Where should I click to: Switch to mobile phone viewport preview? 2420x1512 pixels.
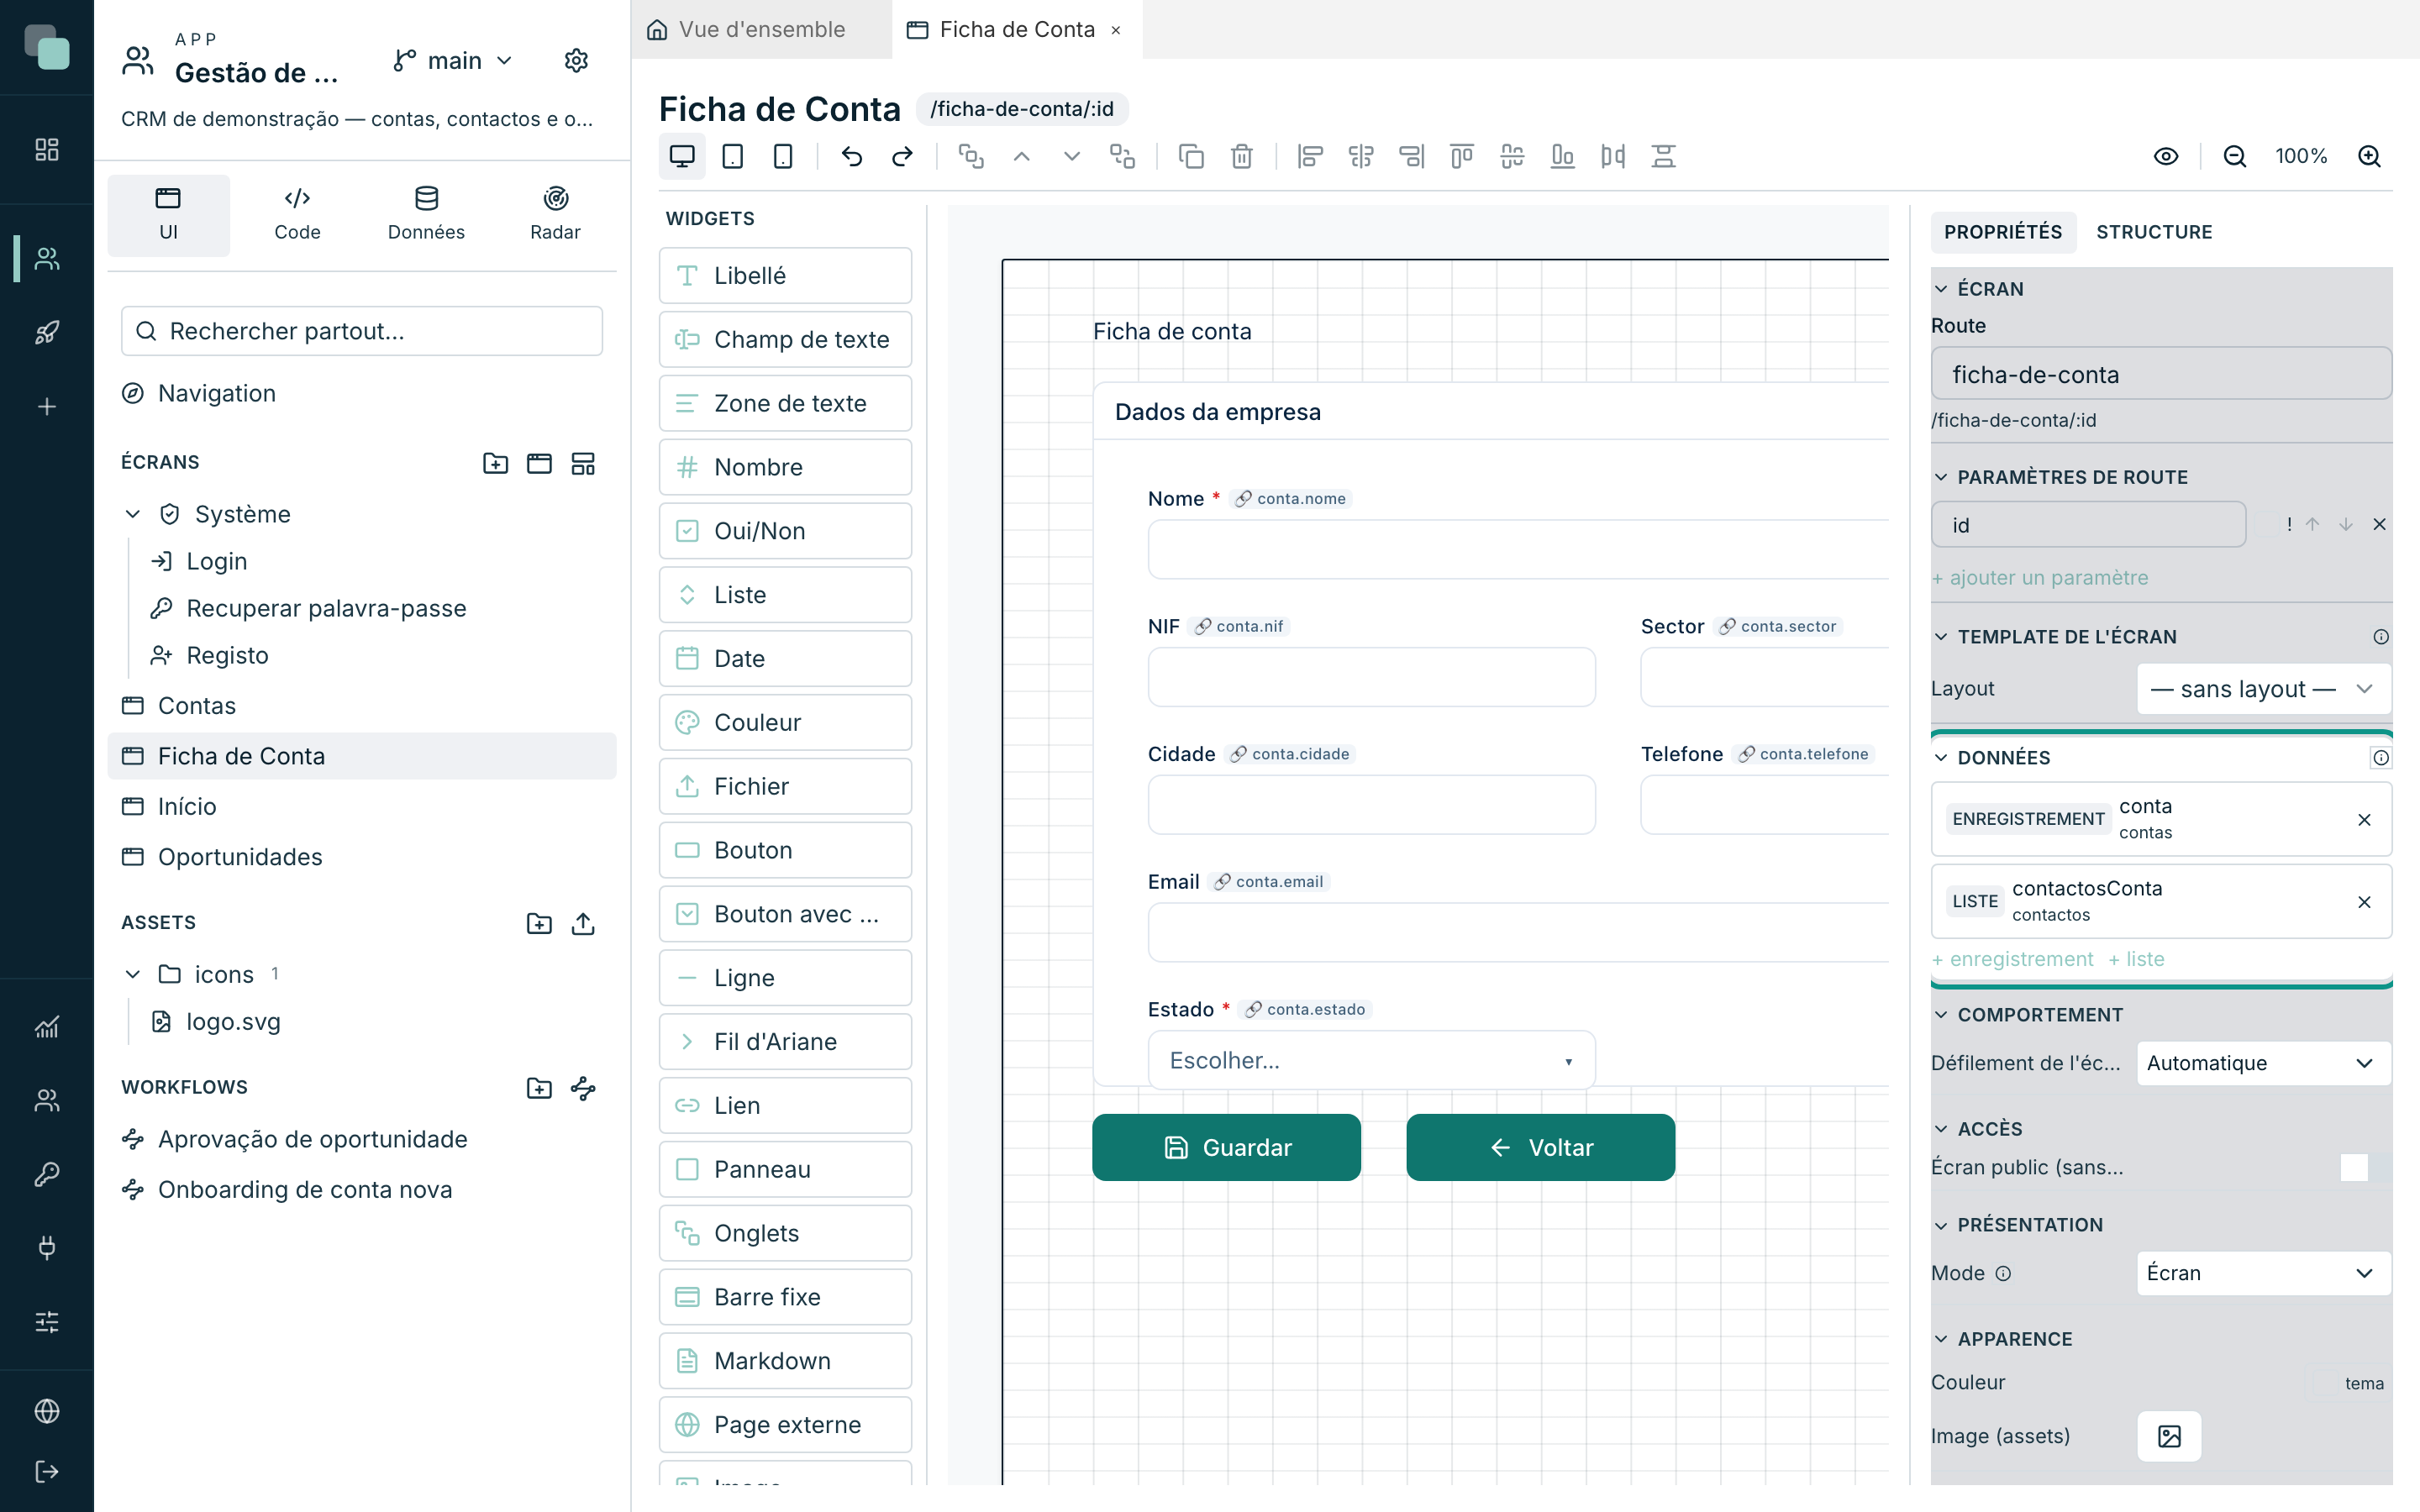(x=783, y=156)
